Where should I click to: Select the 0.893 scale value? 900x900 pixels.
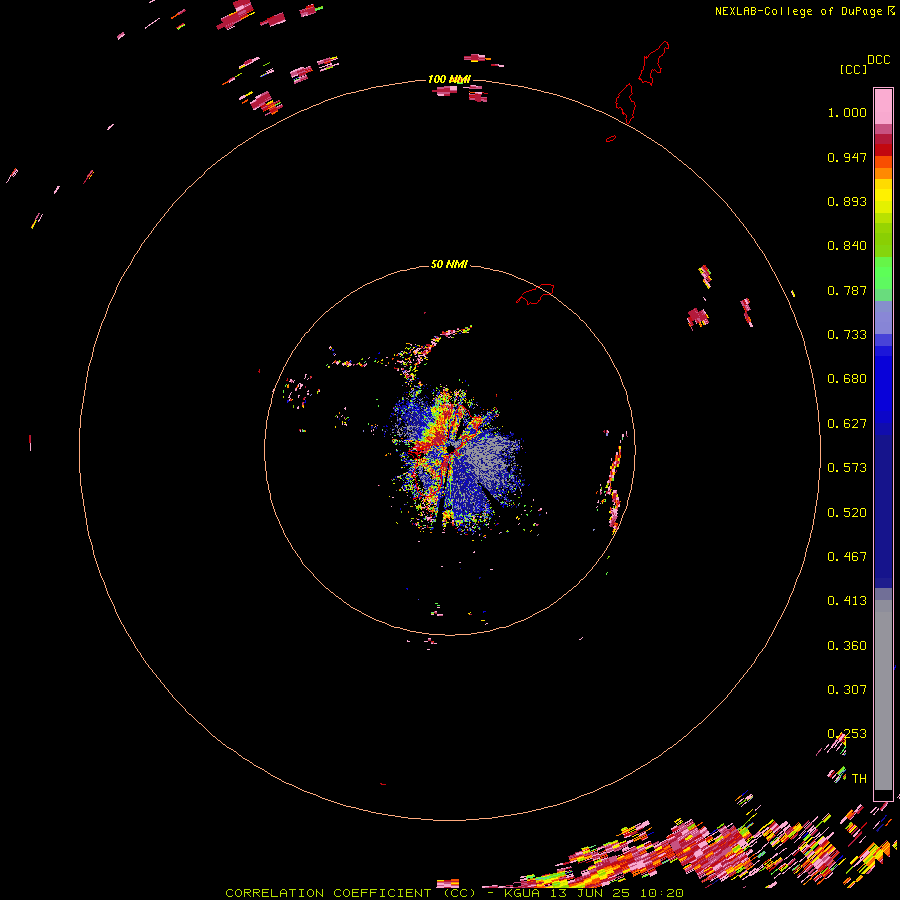click(x=847, y=201)
